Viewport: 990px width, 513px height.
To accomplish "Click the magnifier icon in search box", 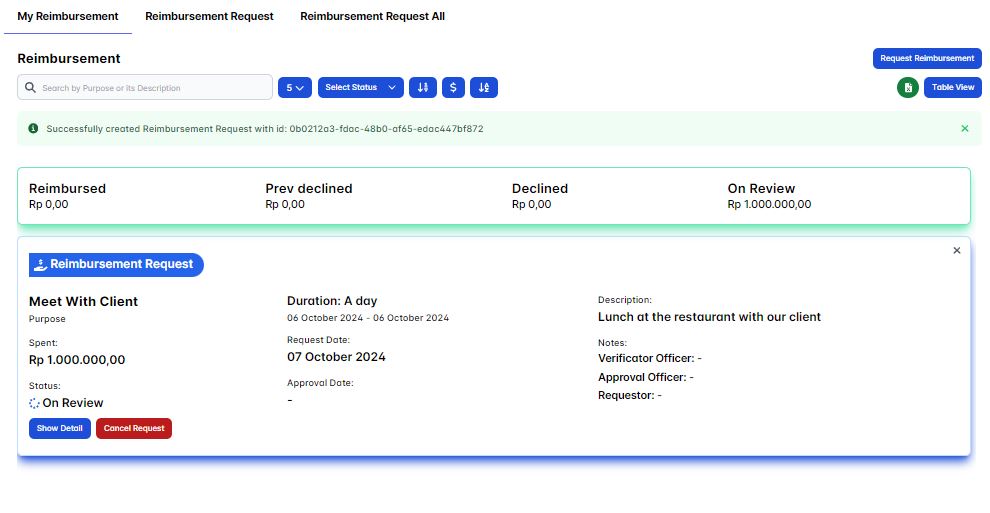I will (x=30, y=88).
